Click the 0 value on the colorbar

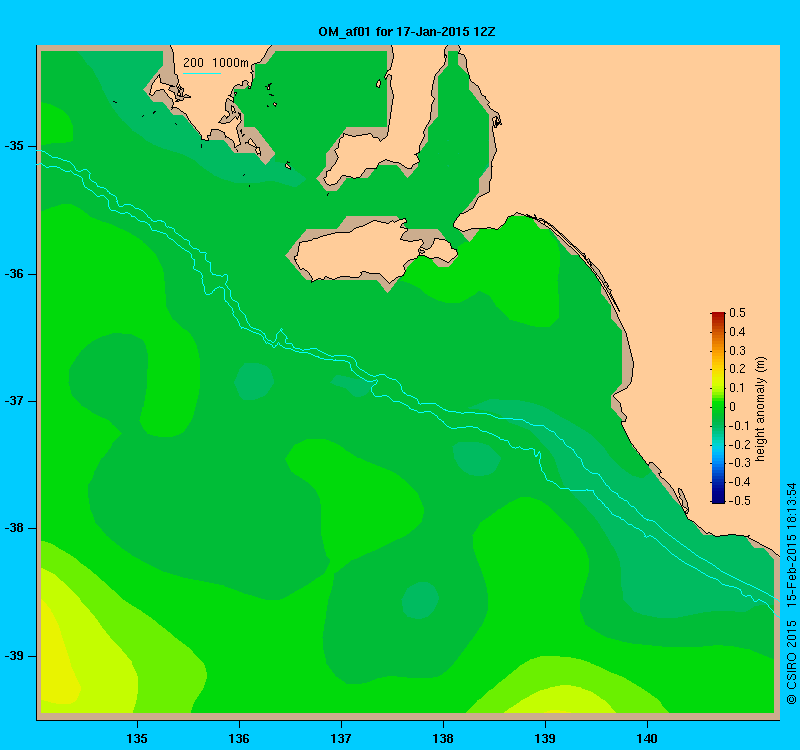tap(733, 407)
